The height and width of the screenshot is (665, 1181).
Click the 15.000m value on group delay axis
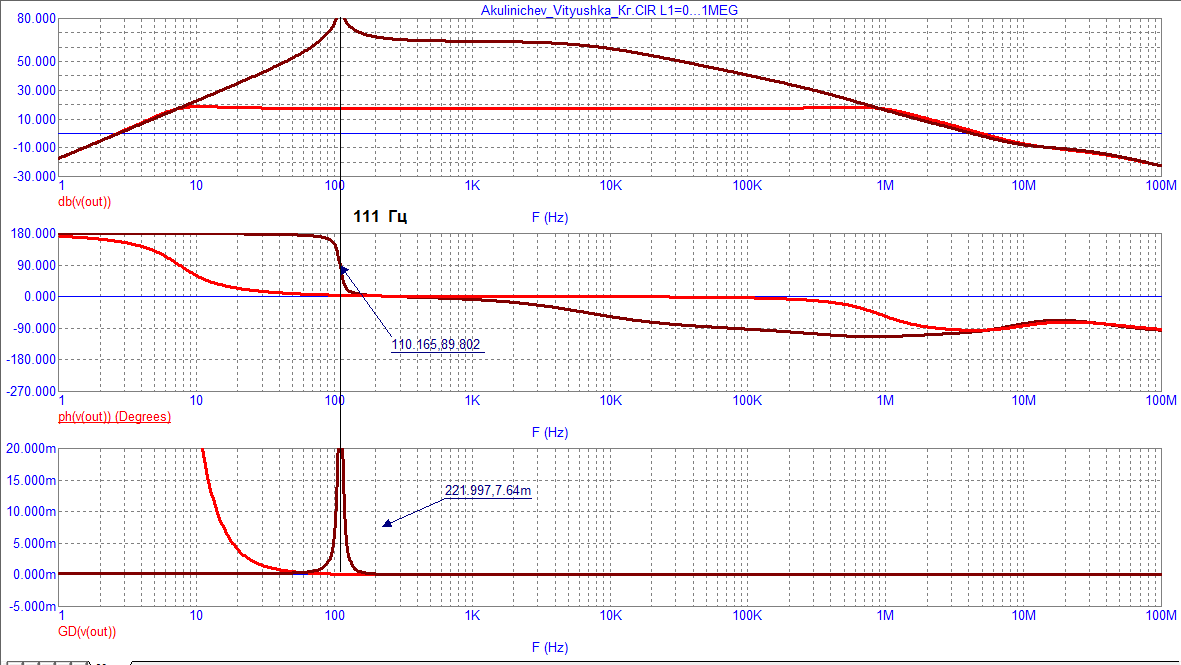pos(32,480)
